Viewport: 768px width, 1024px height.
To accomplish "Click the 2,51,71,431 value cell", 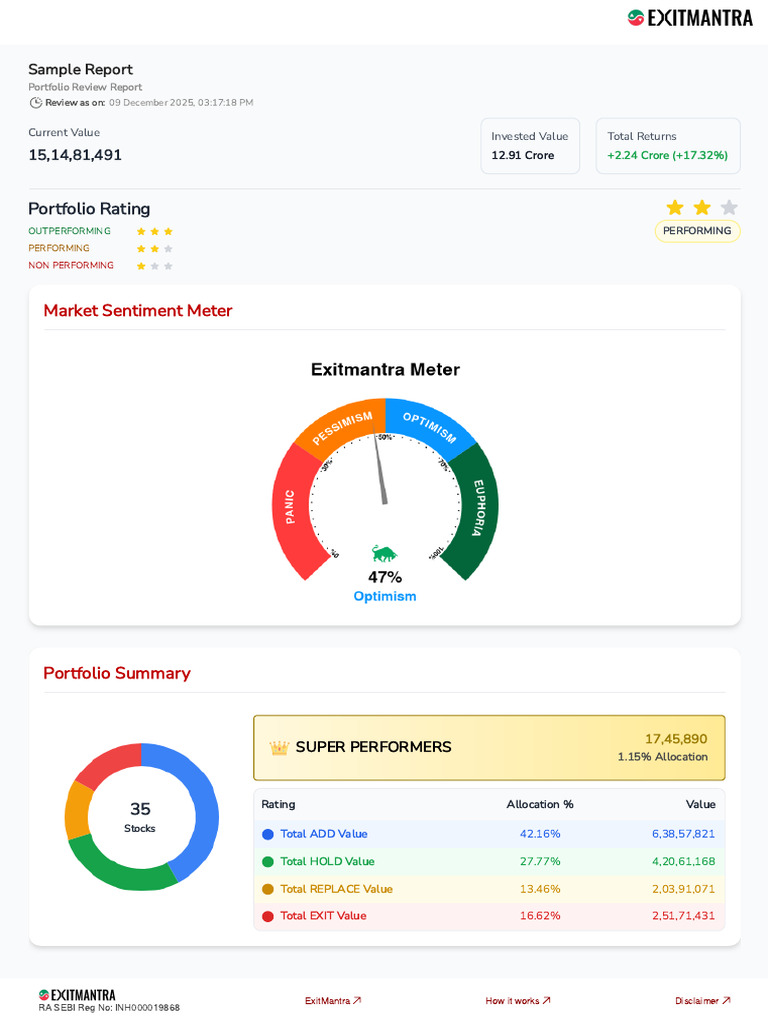I will pyautogui.click(x=683, y=916).
